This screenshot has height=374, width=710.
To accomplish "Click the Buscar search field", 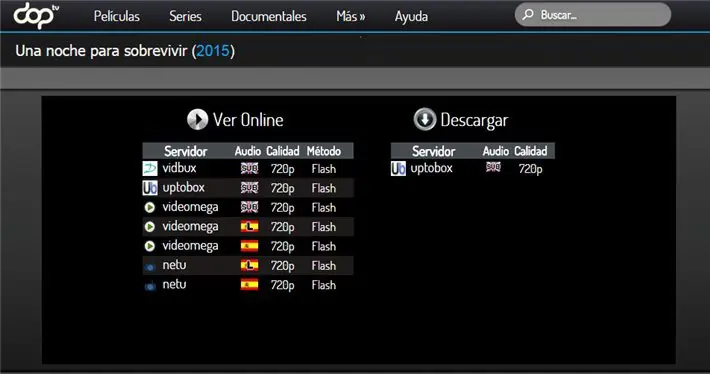I will 593,15.
